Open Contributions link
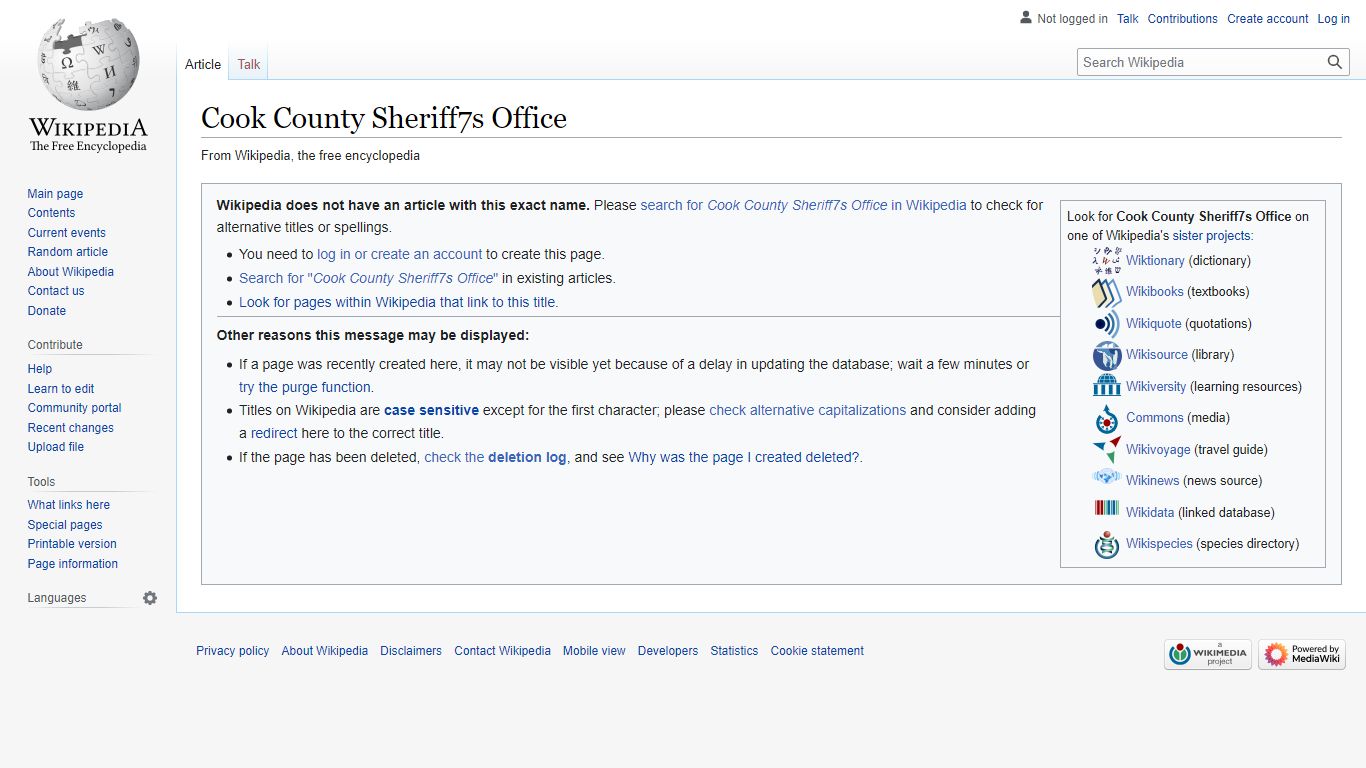 click(1183, 18)
